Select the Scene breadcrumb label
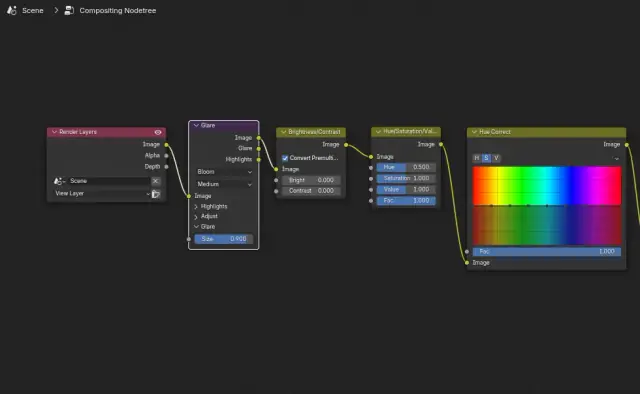Image resolution: width=640 pixels, height=394 pixels. 33,11
